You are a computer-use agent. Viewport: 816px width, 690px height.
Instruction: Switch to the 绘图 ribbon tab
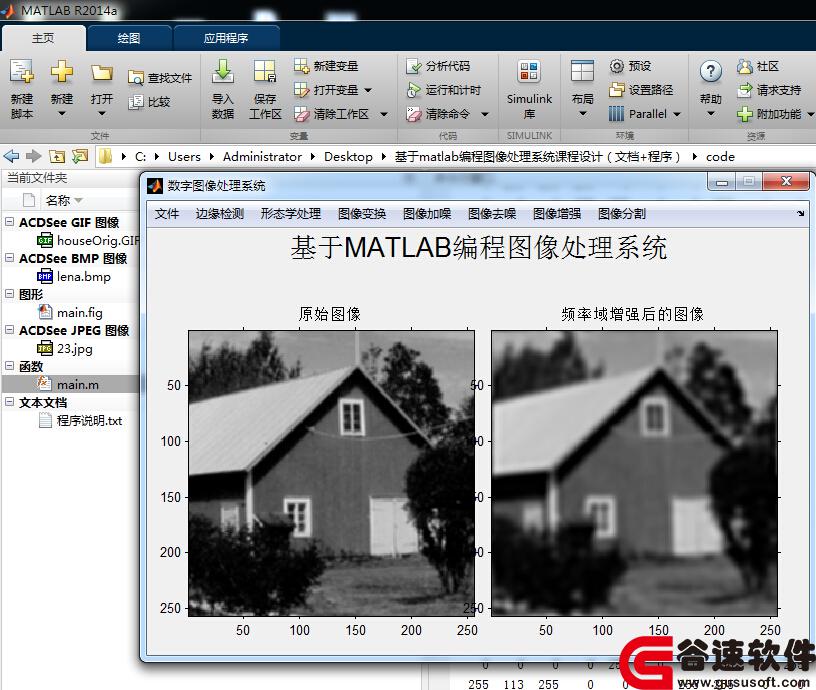[129, 38]
